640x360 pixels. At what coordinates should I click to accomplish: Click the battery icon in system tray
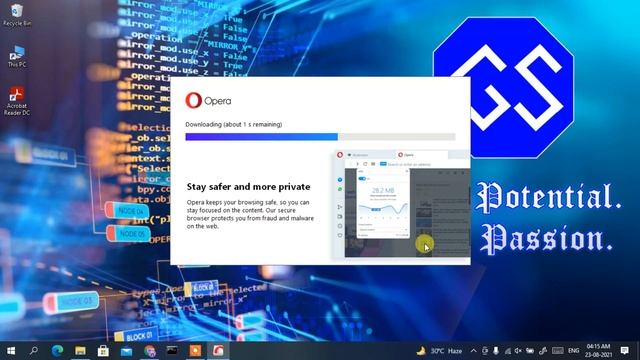(530, 351)
